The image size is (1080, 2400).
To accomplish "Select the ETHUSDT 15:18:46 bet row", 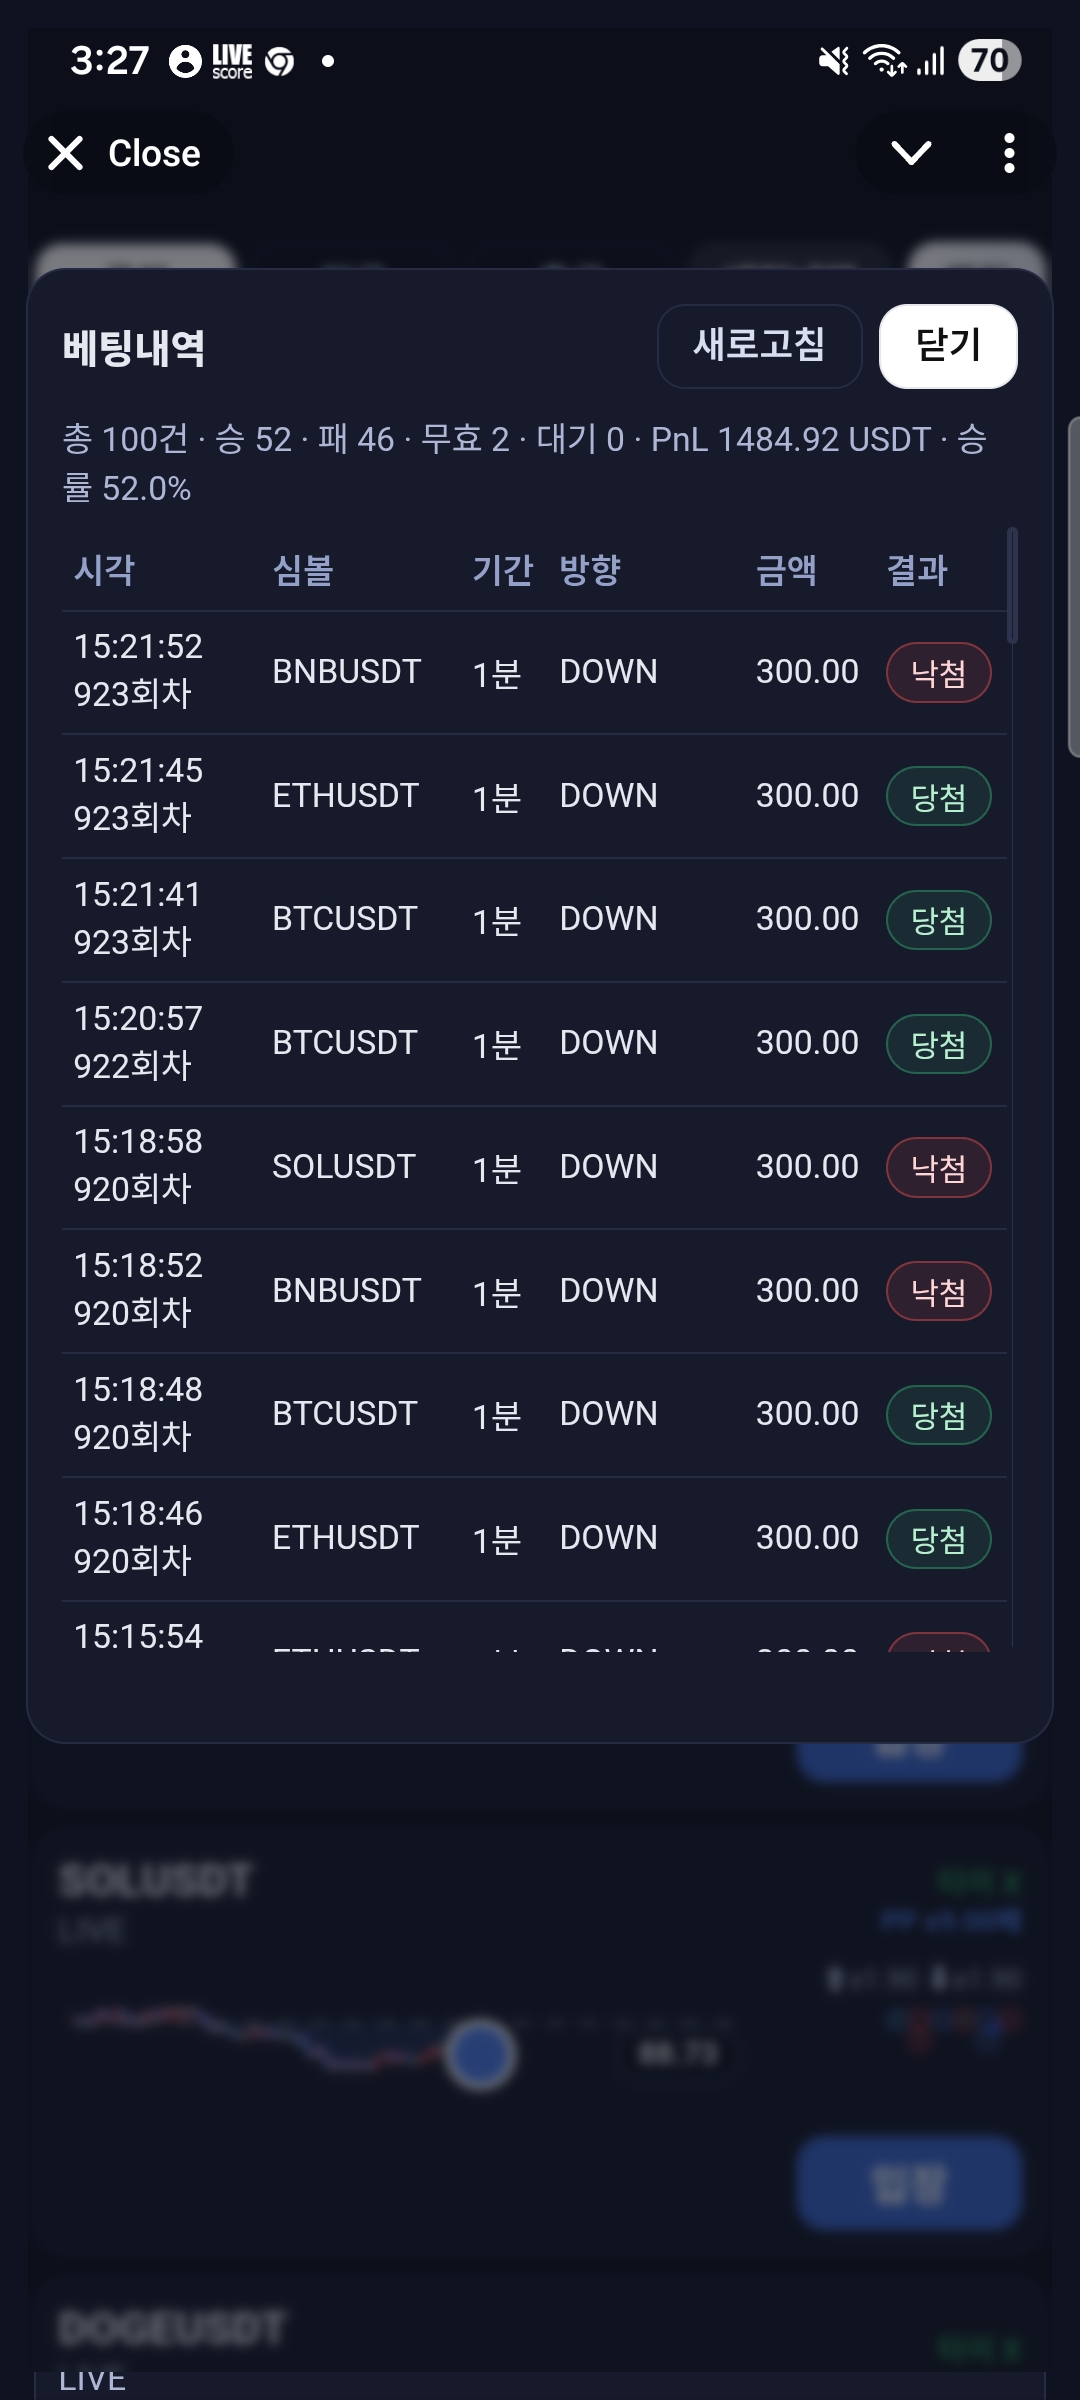I will (x=534, y=1539).
